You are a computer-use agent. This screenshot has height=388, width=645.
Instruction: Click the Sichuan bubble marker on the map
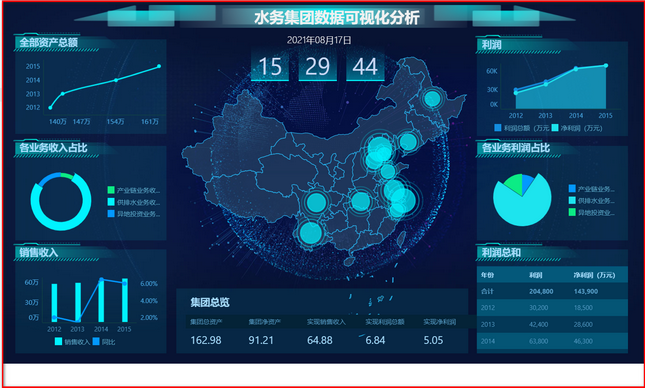coord(316,202)
